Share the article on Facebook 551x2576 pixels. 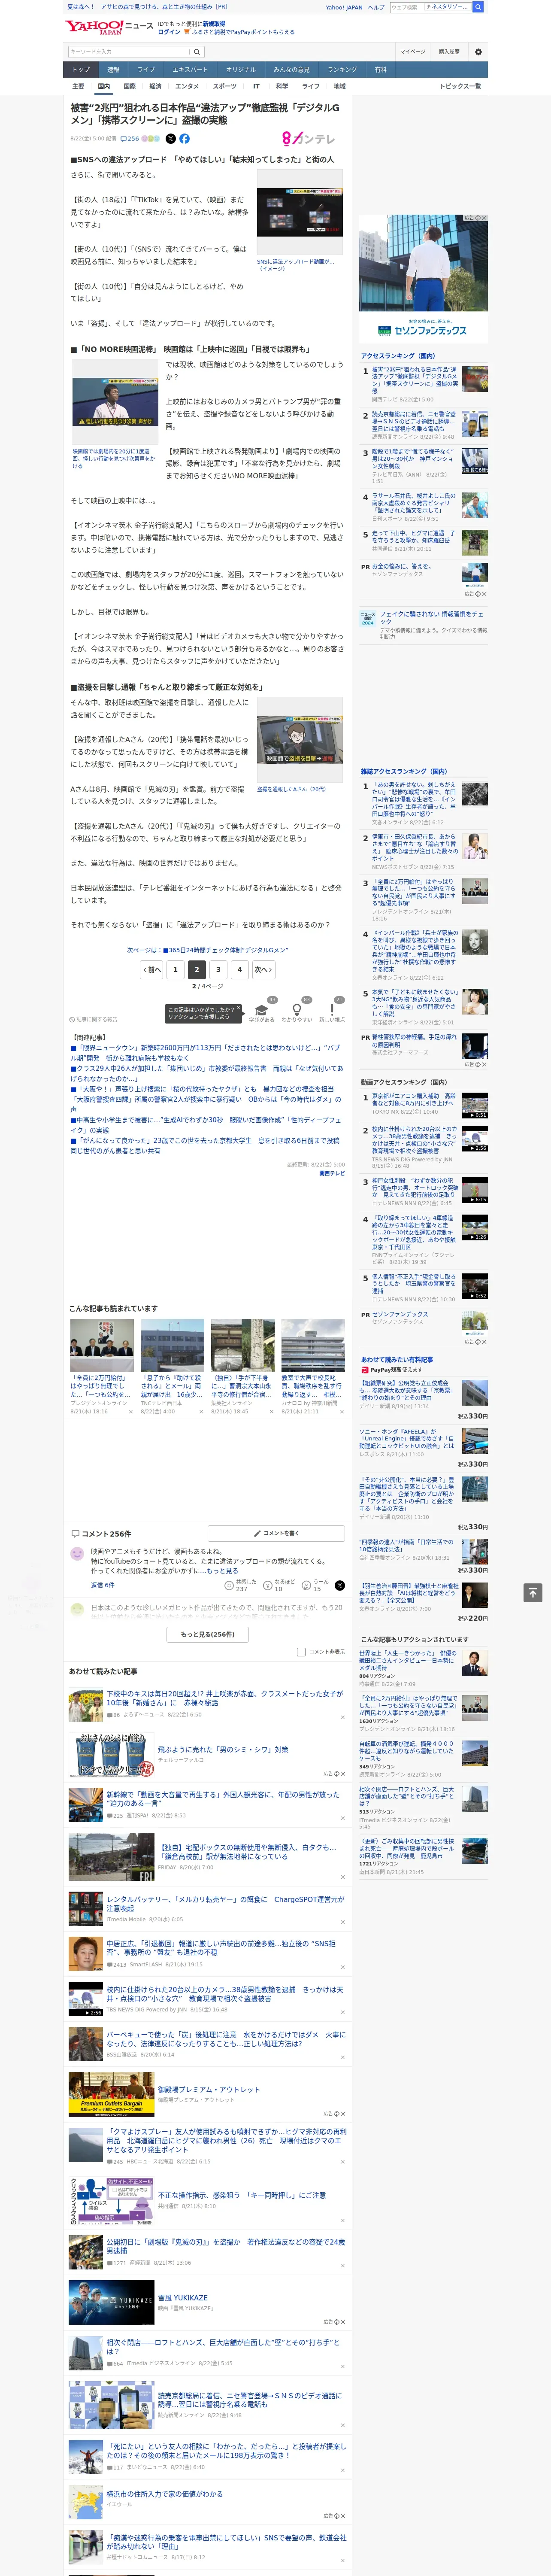pyautogui.click(x=184, y=139)
